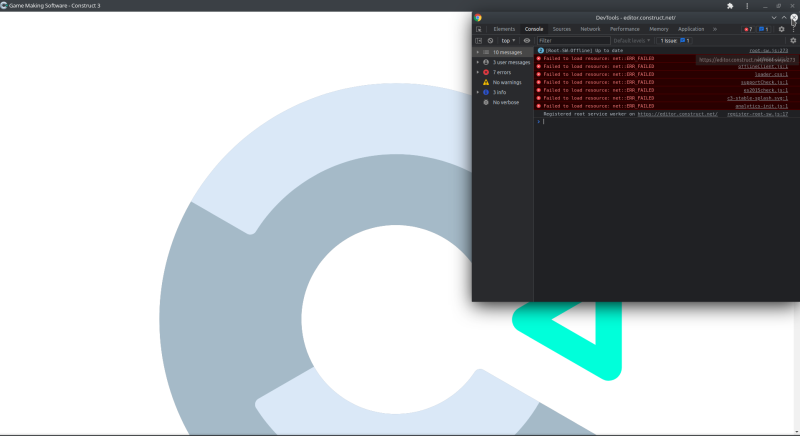This screenshot has height=436, width=800.
Task: Open the Memory tab
Action: point(659,29)
